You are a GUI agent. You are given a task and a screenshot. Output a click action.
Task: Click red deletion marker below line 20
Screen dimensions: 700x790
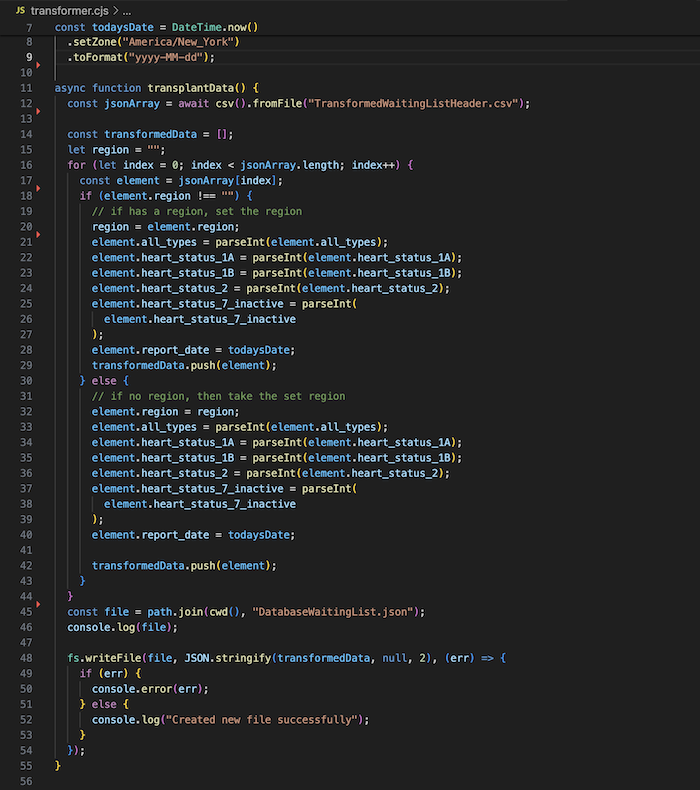point(38,235)
